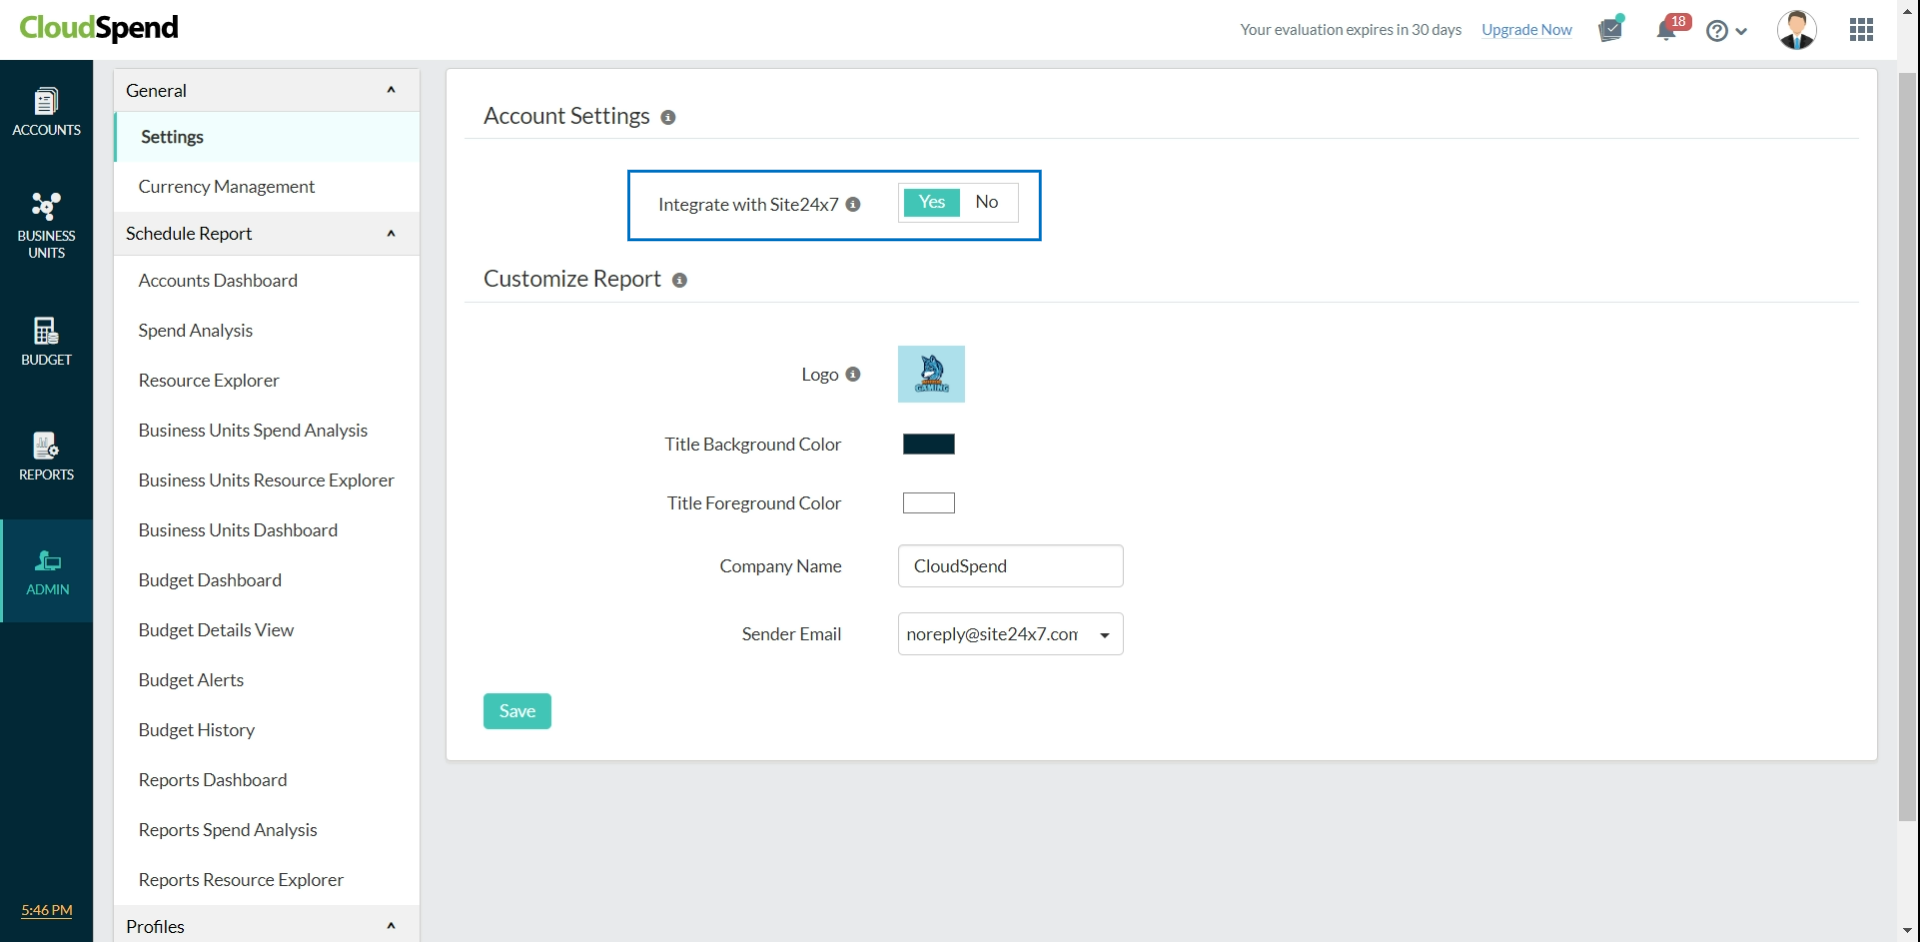Open the feedback checklist icon in header
This screenshot has height=942, width=1920.
tap(1611, 29)
